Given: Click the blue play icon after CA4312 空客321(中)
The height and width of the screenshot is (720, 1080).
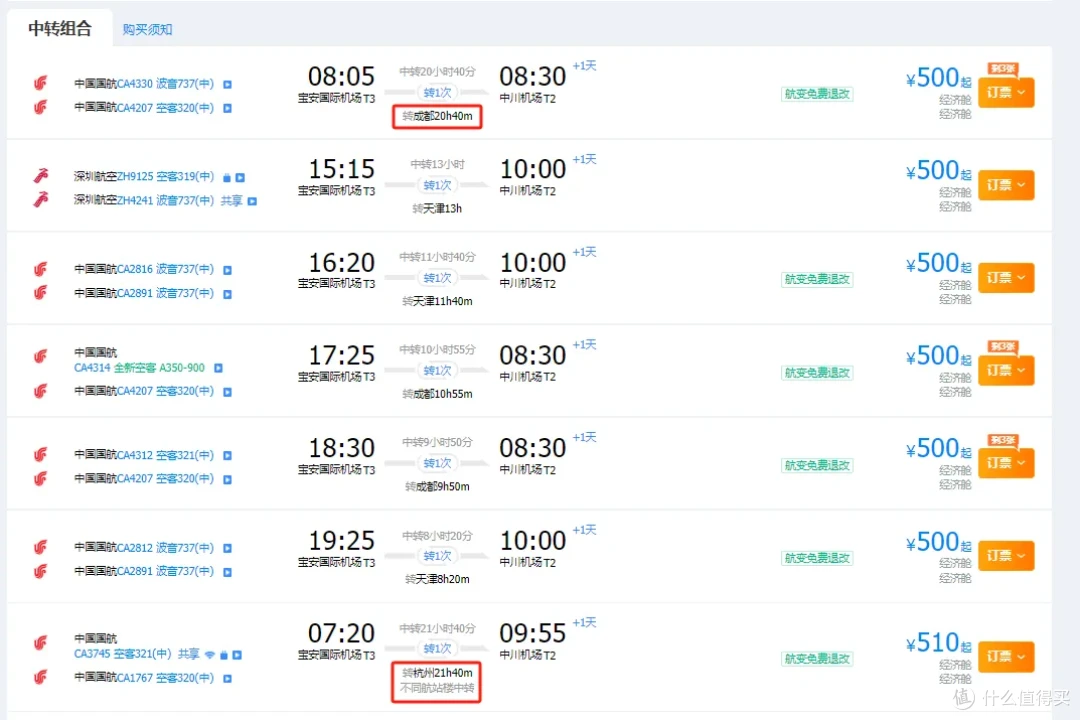Looking at the screenshot, I should point(227,455).
